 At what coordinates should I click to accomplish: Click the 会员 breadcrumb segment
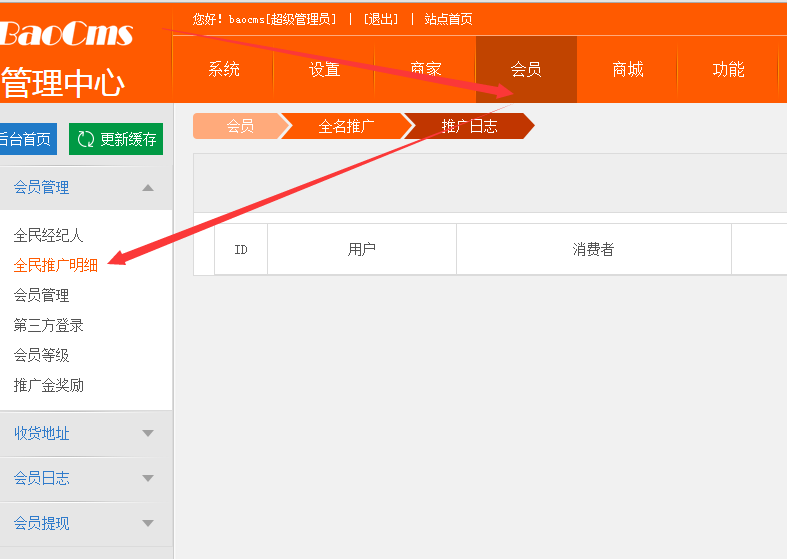tap(239, 126)
